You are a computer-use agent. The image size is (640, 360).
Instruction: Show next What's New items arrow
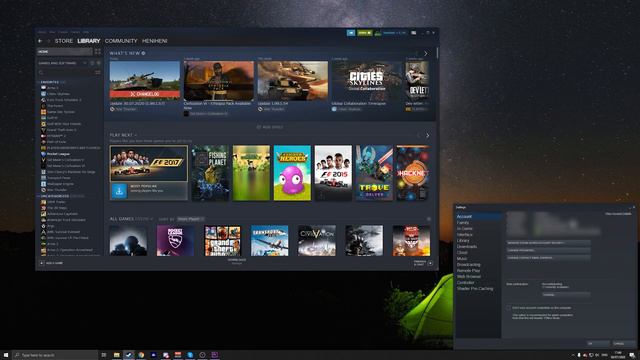coord(426,53)
